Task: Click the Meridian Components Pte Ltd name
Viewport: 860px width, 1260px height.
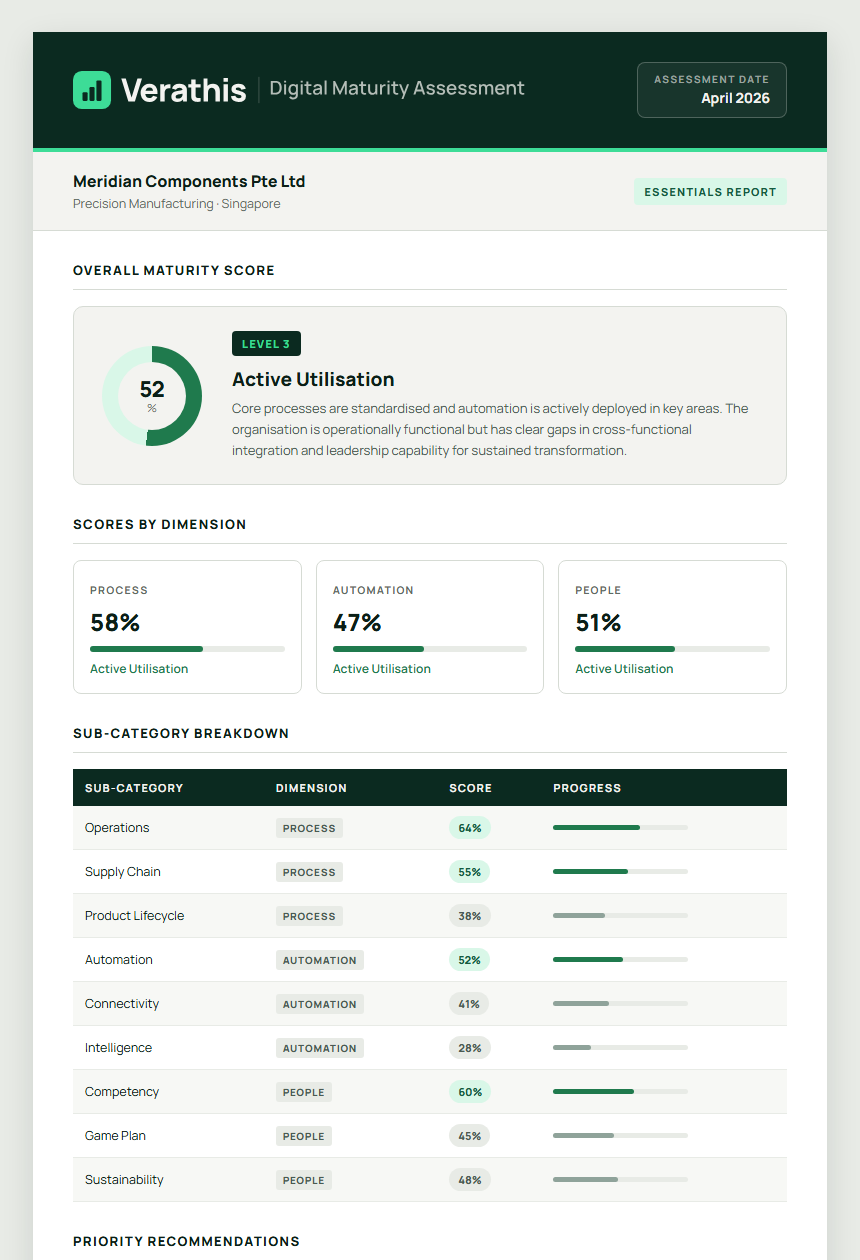Action: (x=189, y=182)
